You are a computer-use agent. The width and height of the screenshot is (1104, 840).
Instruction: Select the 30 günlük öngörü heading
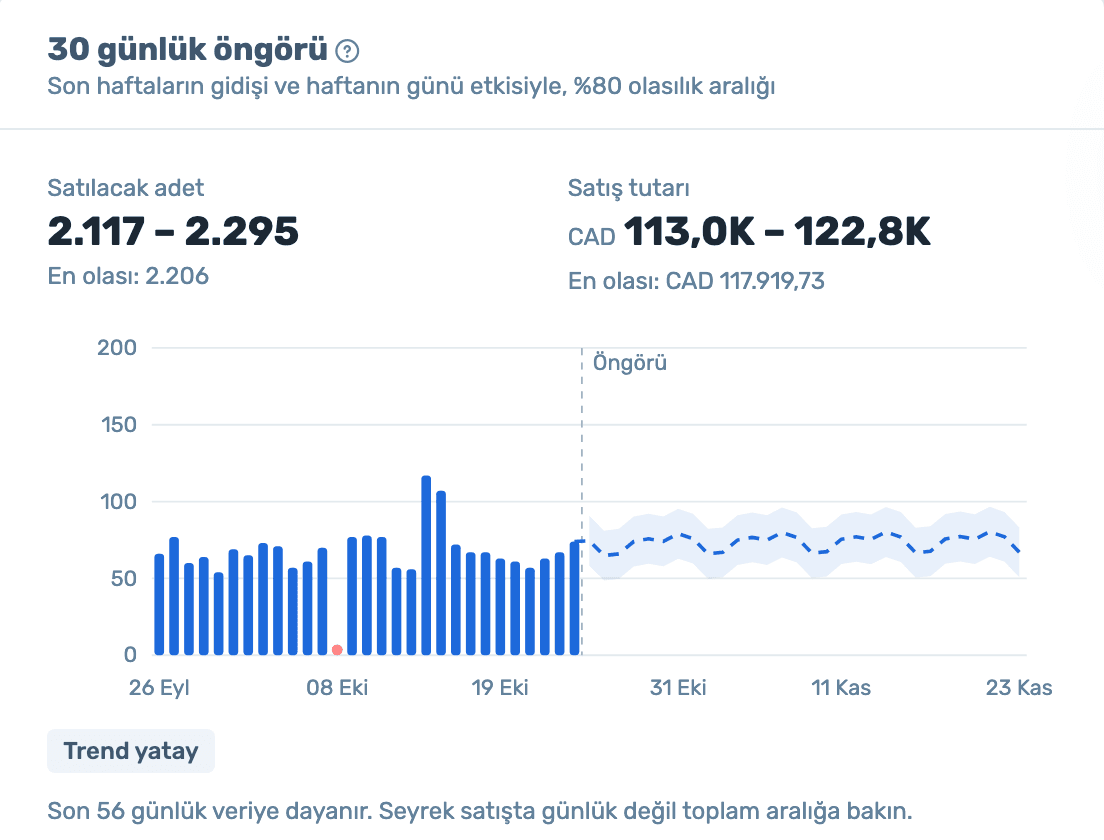(x=187, y=49)
